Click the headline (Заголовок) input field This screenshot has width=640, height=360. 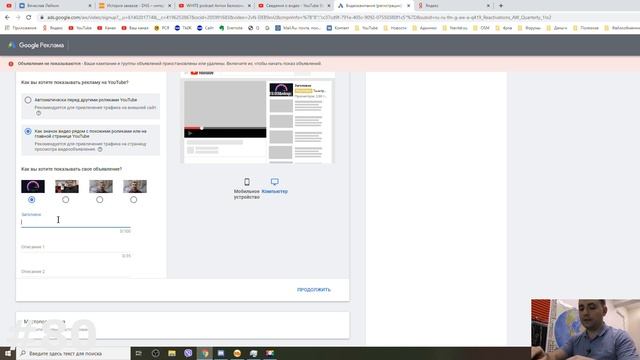[76, 222]
